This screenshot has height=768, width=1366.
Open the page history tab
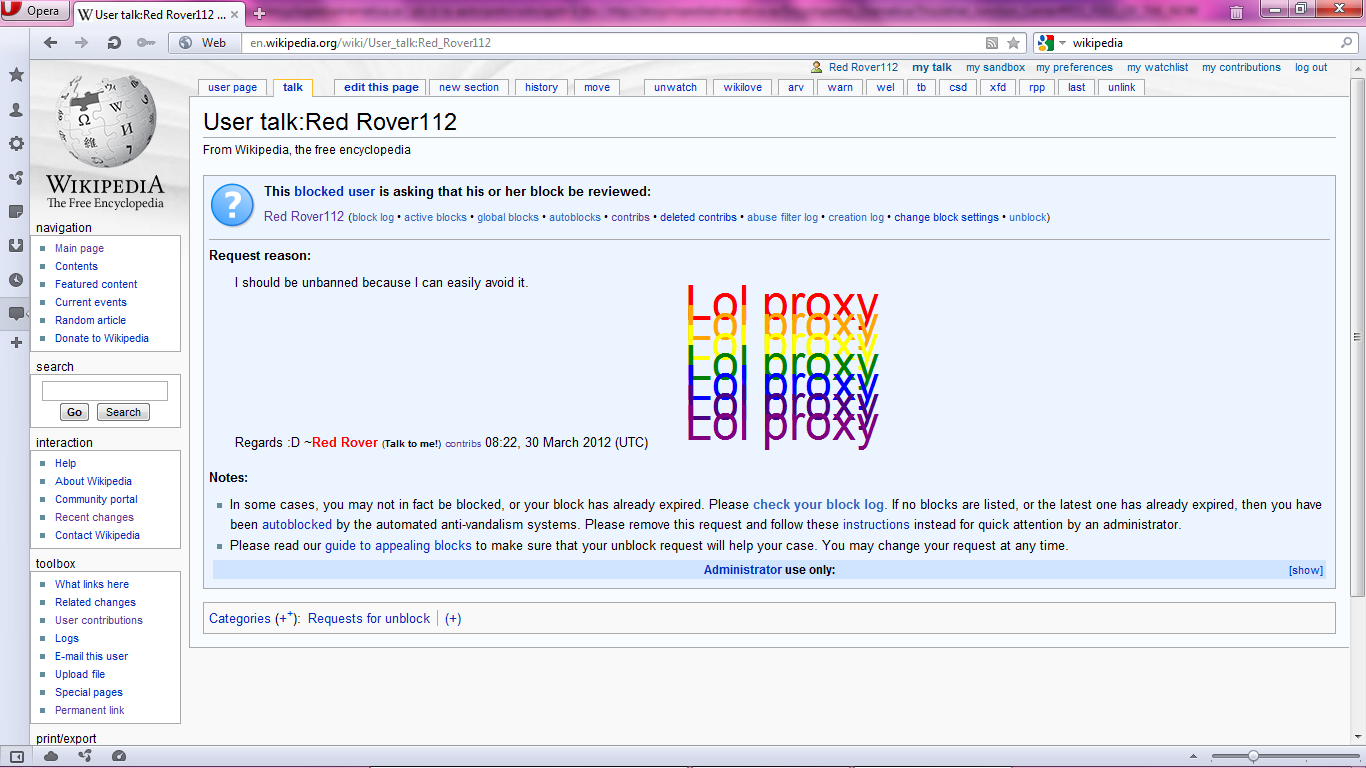[541, 87]
